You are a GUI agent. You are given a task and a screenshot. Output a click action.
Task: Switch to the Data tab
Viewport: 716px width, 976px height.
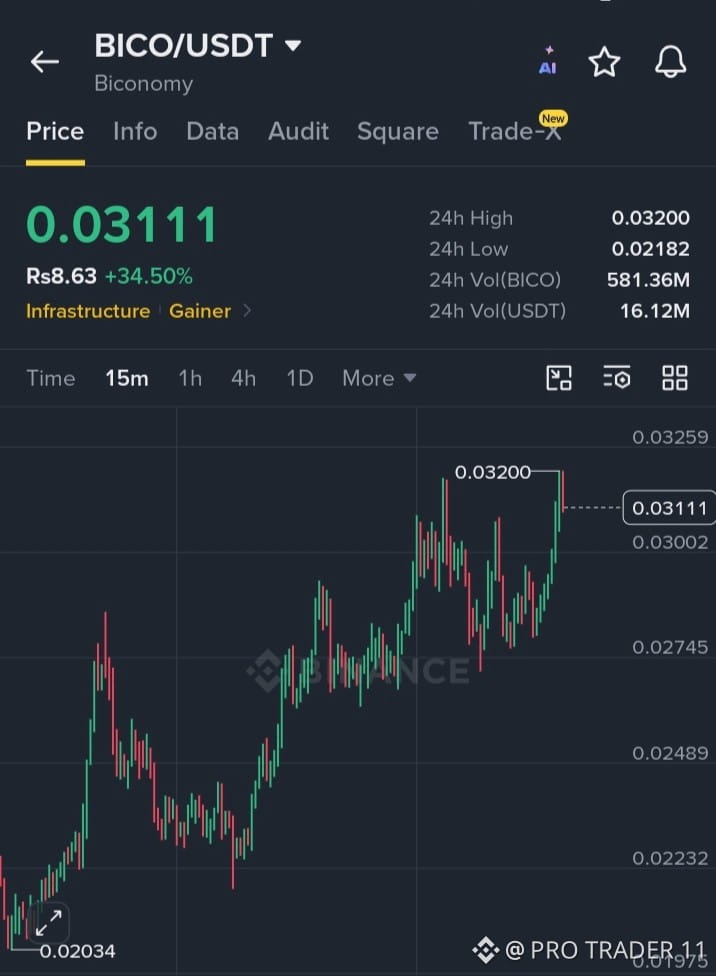(212, 131)
